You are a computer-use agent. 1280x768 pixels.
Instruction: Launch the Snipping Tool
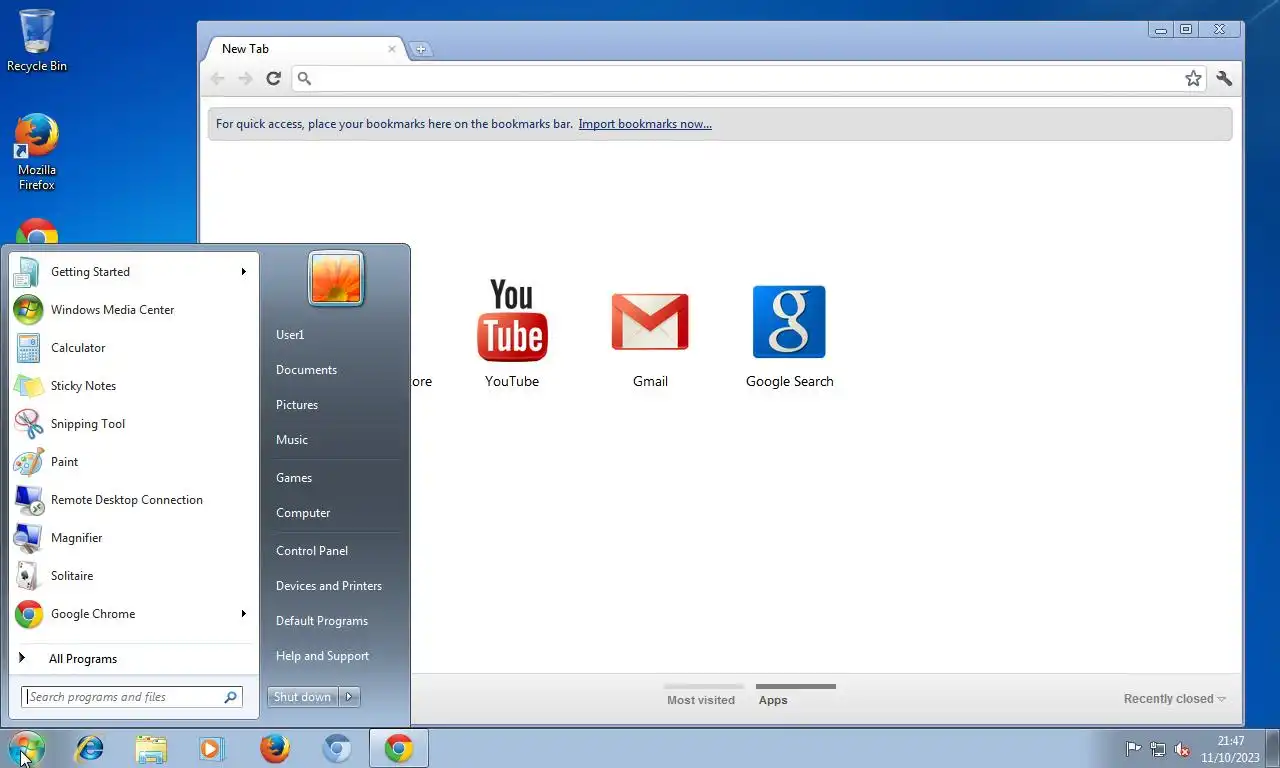pyautogui.click(x=133, y=424)
